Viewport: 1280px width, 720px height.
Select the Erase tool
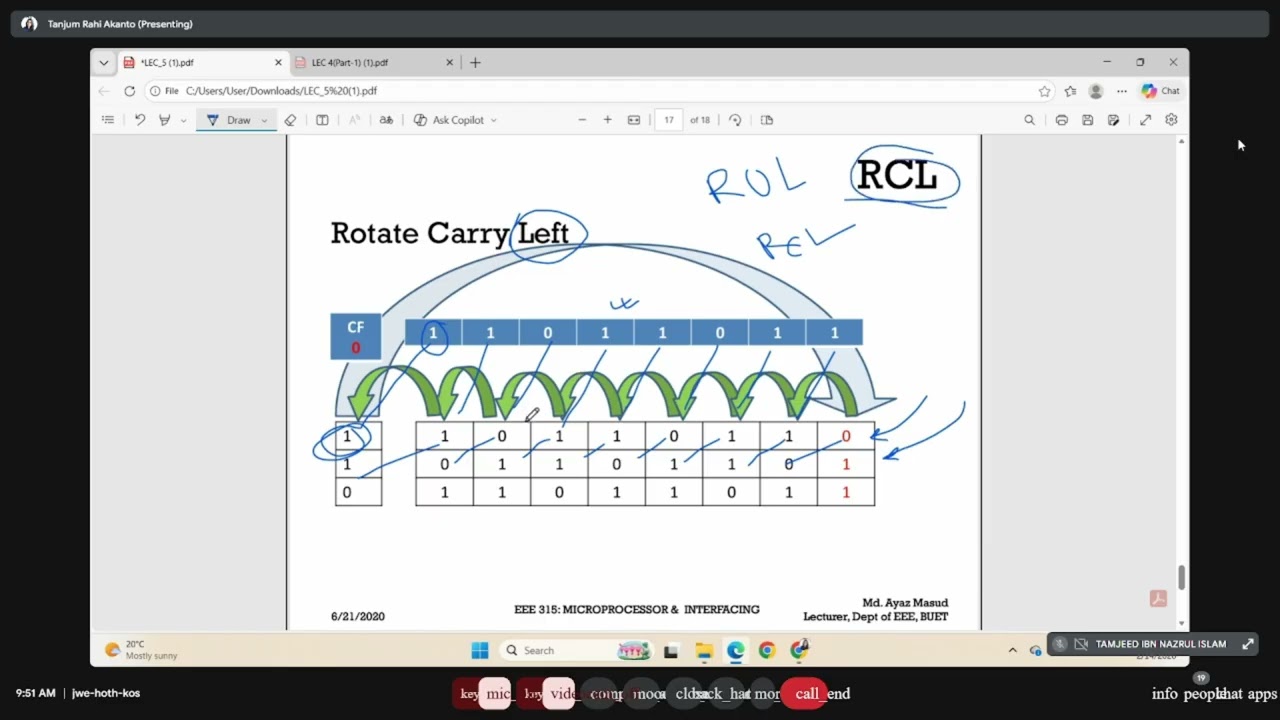290,120
